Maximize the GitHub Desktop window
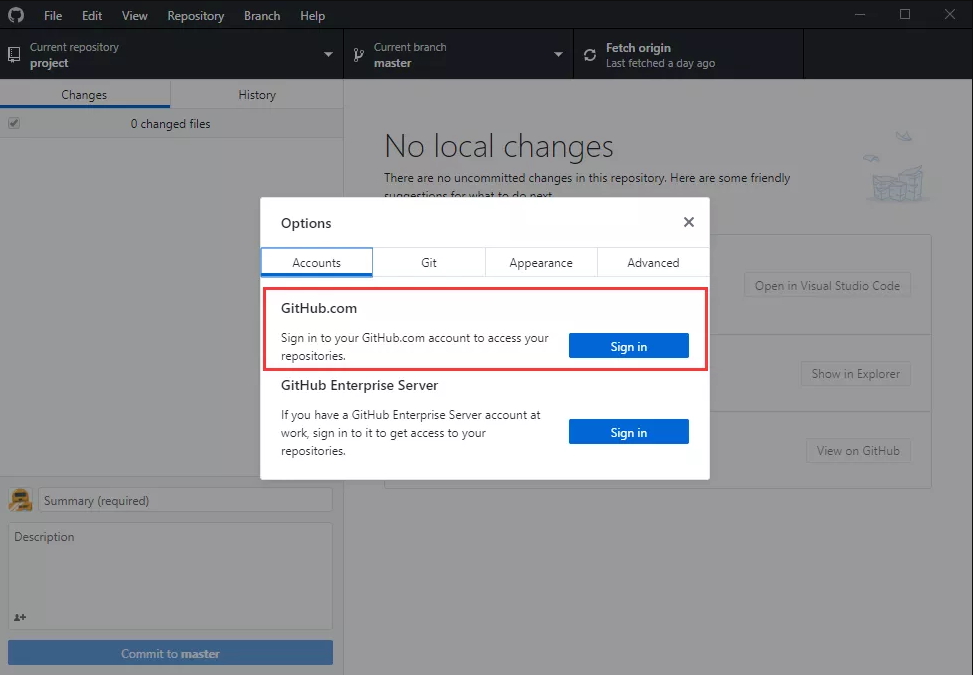973x675 pixels. pyautogui.click(x=905, y=14)
